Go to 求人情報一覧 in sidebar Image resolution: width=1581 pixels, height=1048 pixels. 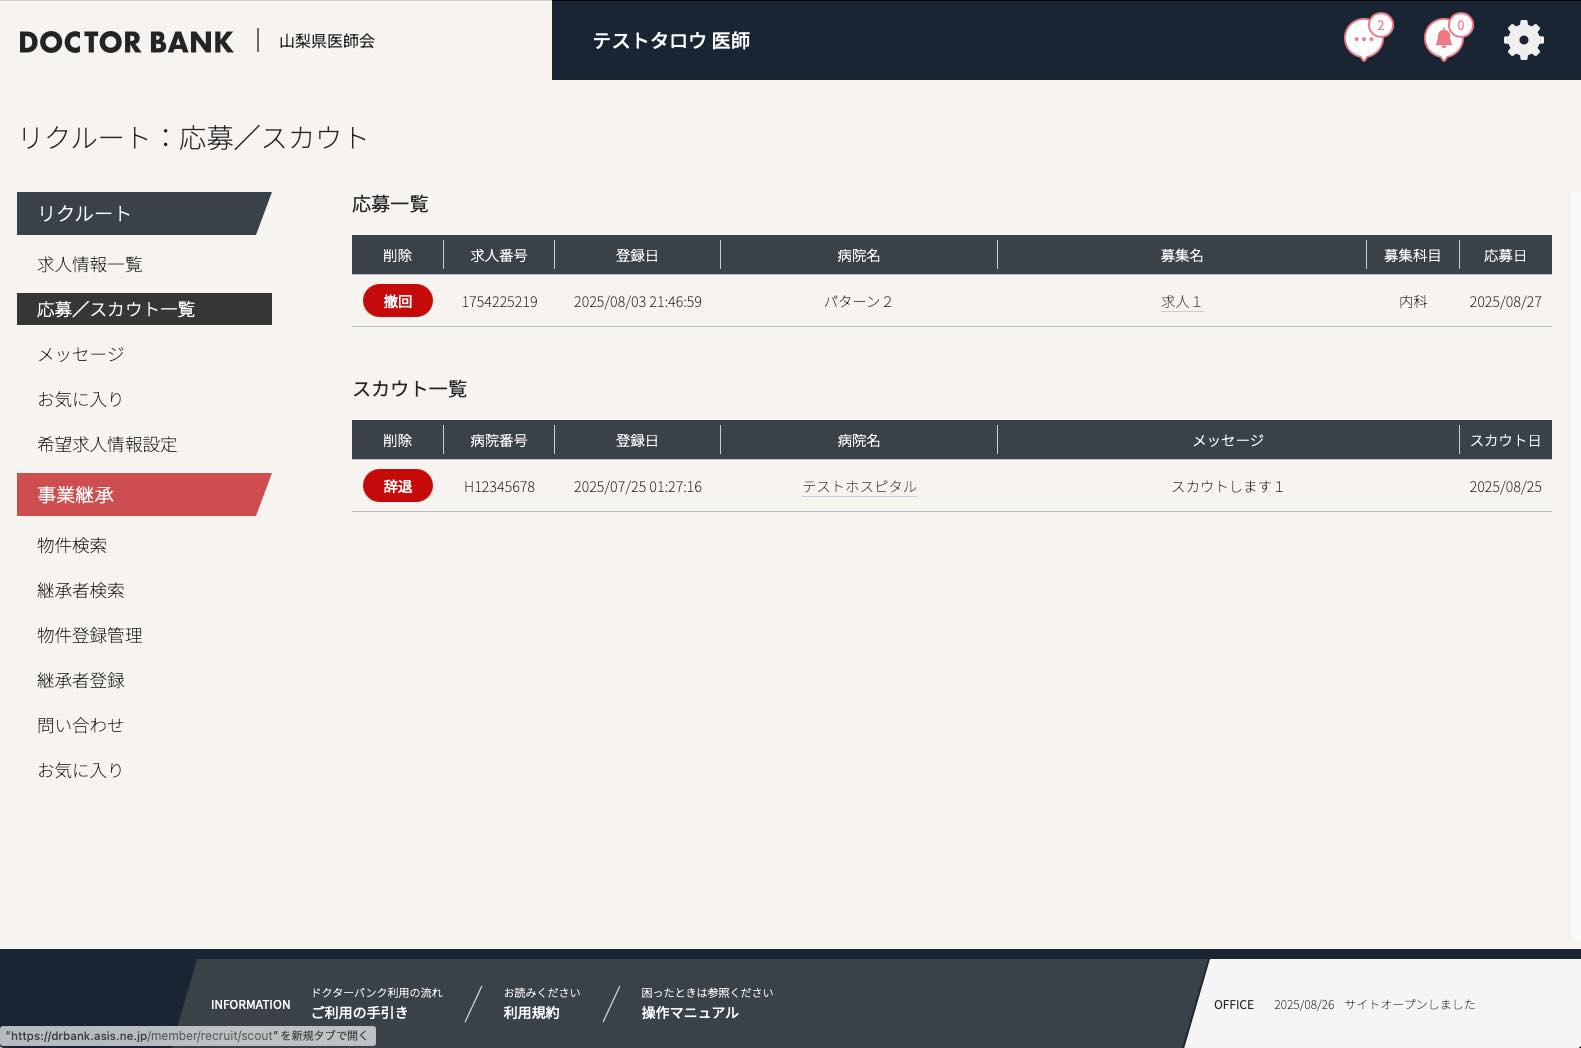[90, 264]
